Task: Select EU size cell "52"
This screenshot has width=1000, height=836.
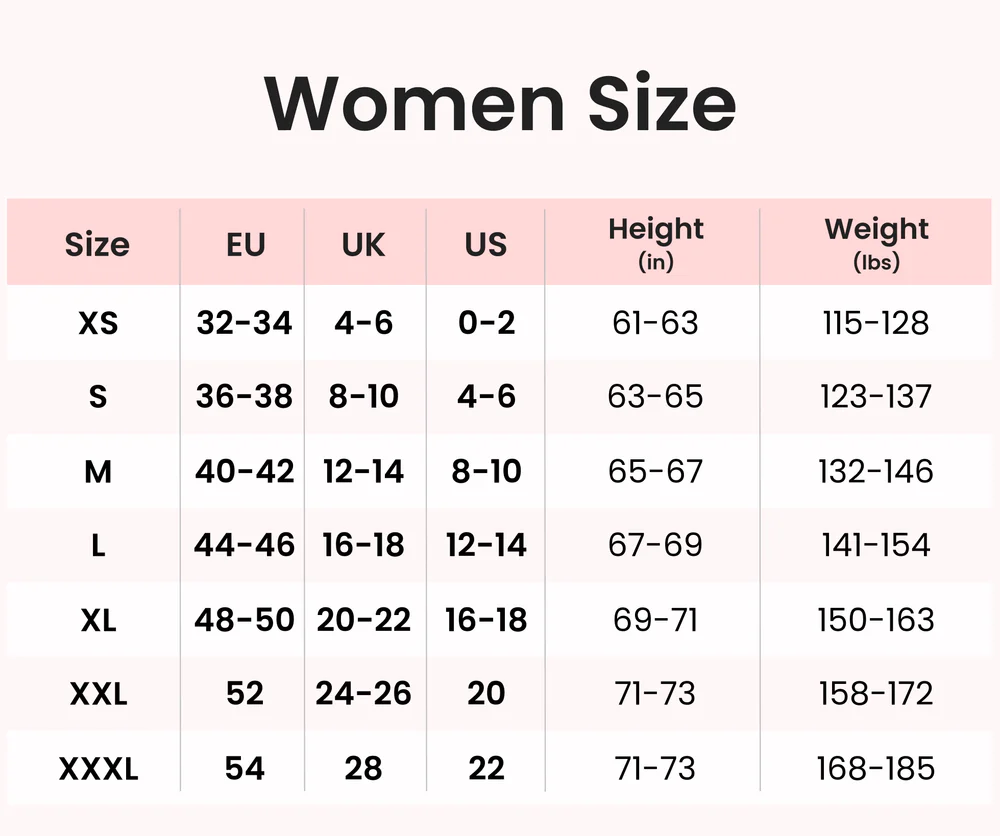Action: (x=245, y=694)
